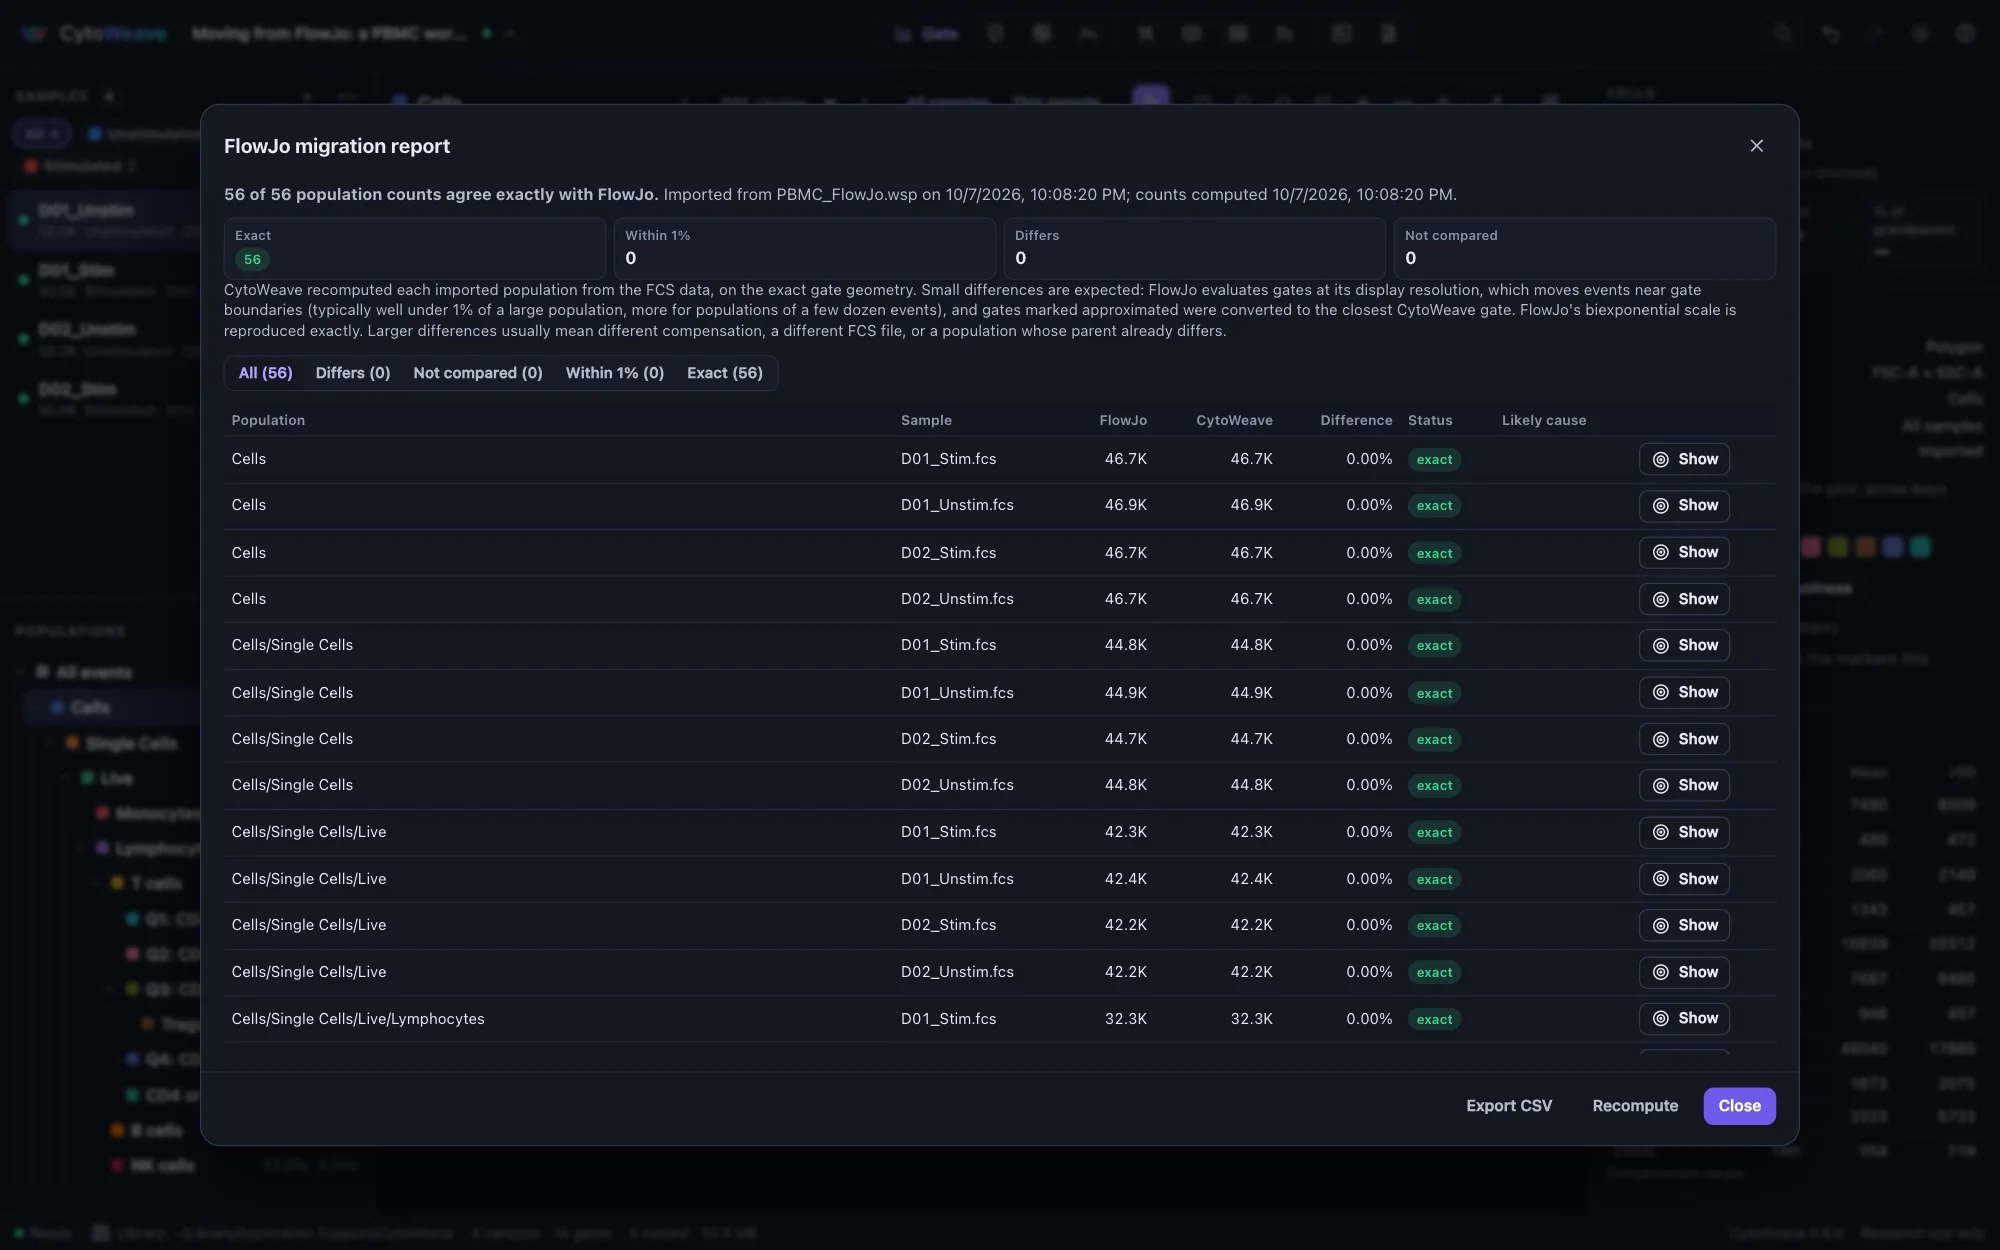Image resolution: width=2000 pixels, height=1250 pixels.
Task: Show Cells/Single Cells/Live for D01_Stim.fcs
Action: coord(1684,832)
